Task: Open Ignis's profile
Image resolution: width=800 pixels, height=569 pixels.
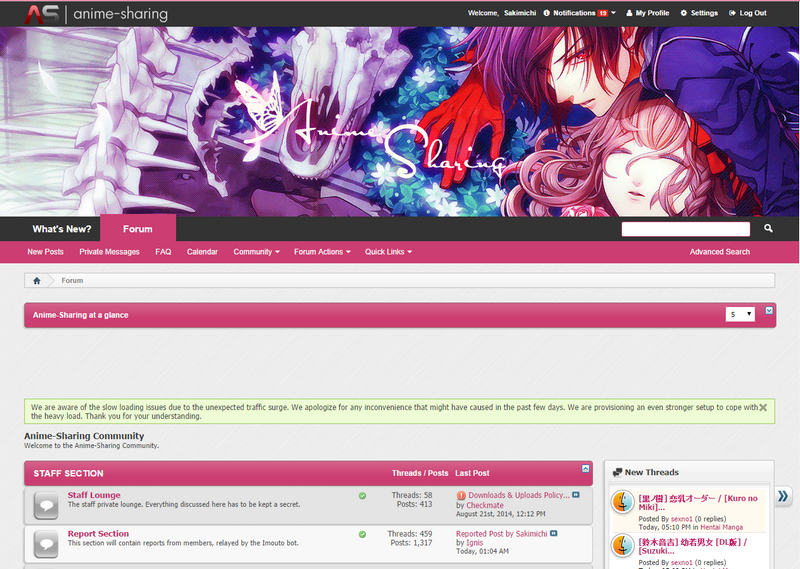Action: pos(474,543)
